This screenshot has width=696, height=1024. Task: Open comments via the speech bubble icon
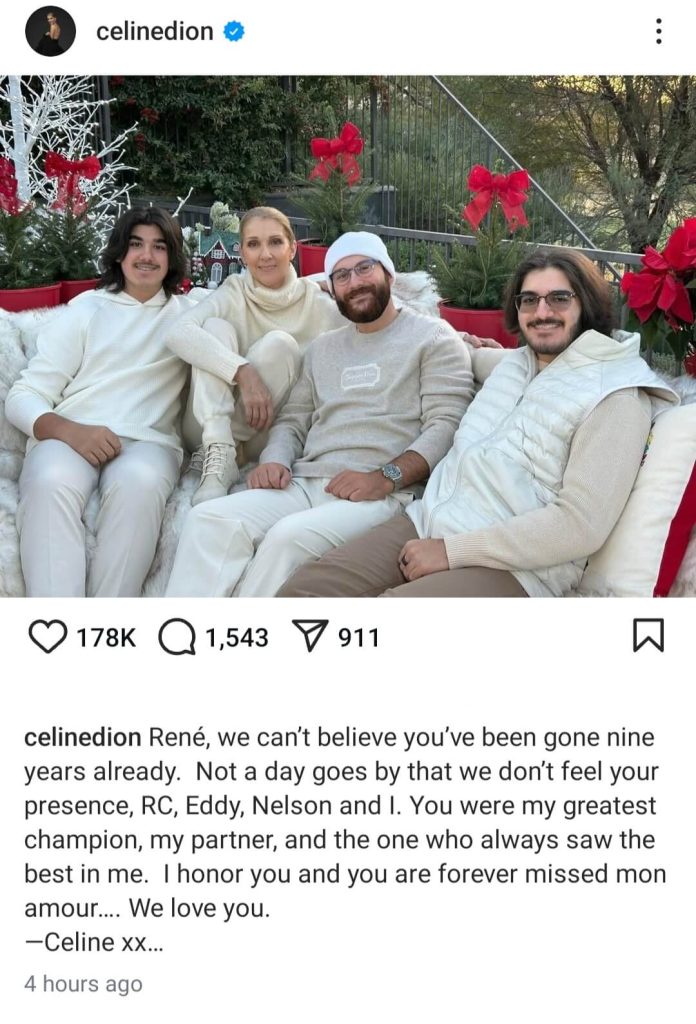coord(177,637)
